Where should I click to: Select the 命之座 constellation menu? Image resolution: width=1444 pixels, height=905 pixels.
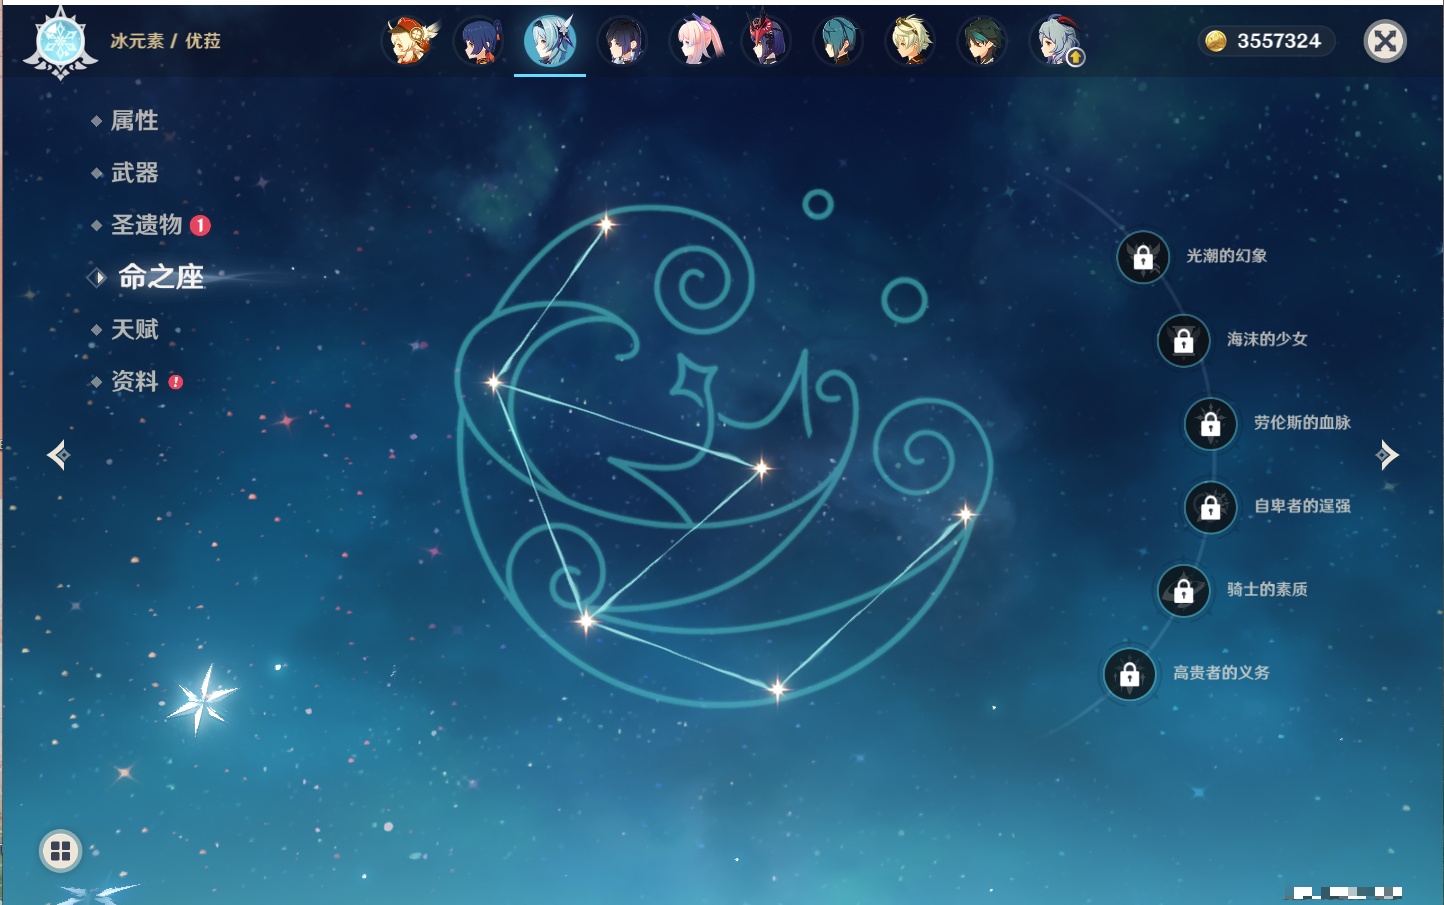[160, 277]
